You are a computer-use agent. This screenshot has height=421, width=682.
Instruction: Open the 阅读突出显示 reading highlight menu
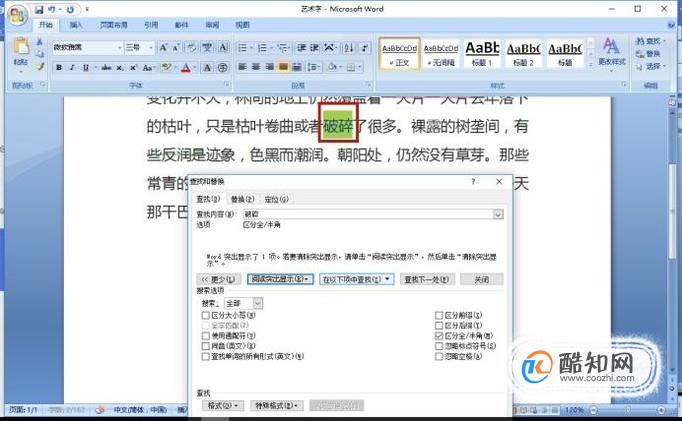point(281,279)
